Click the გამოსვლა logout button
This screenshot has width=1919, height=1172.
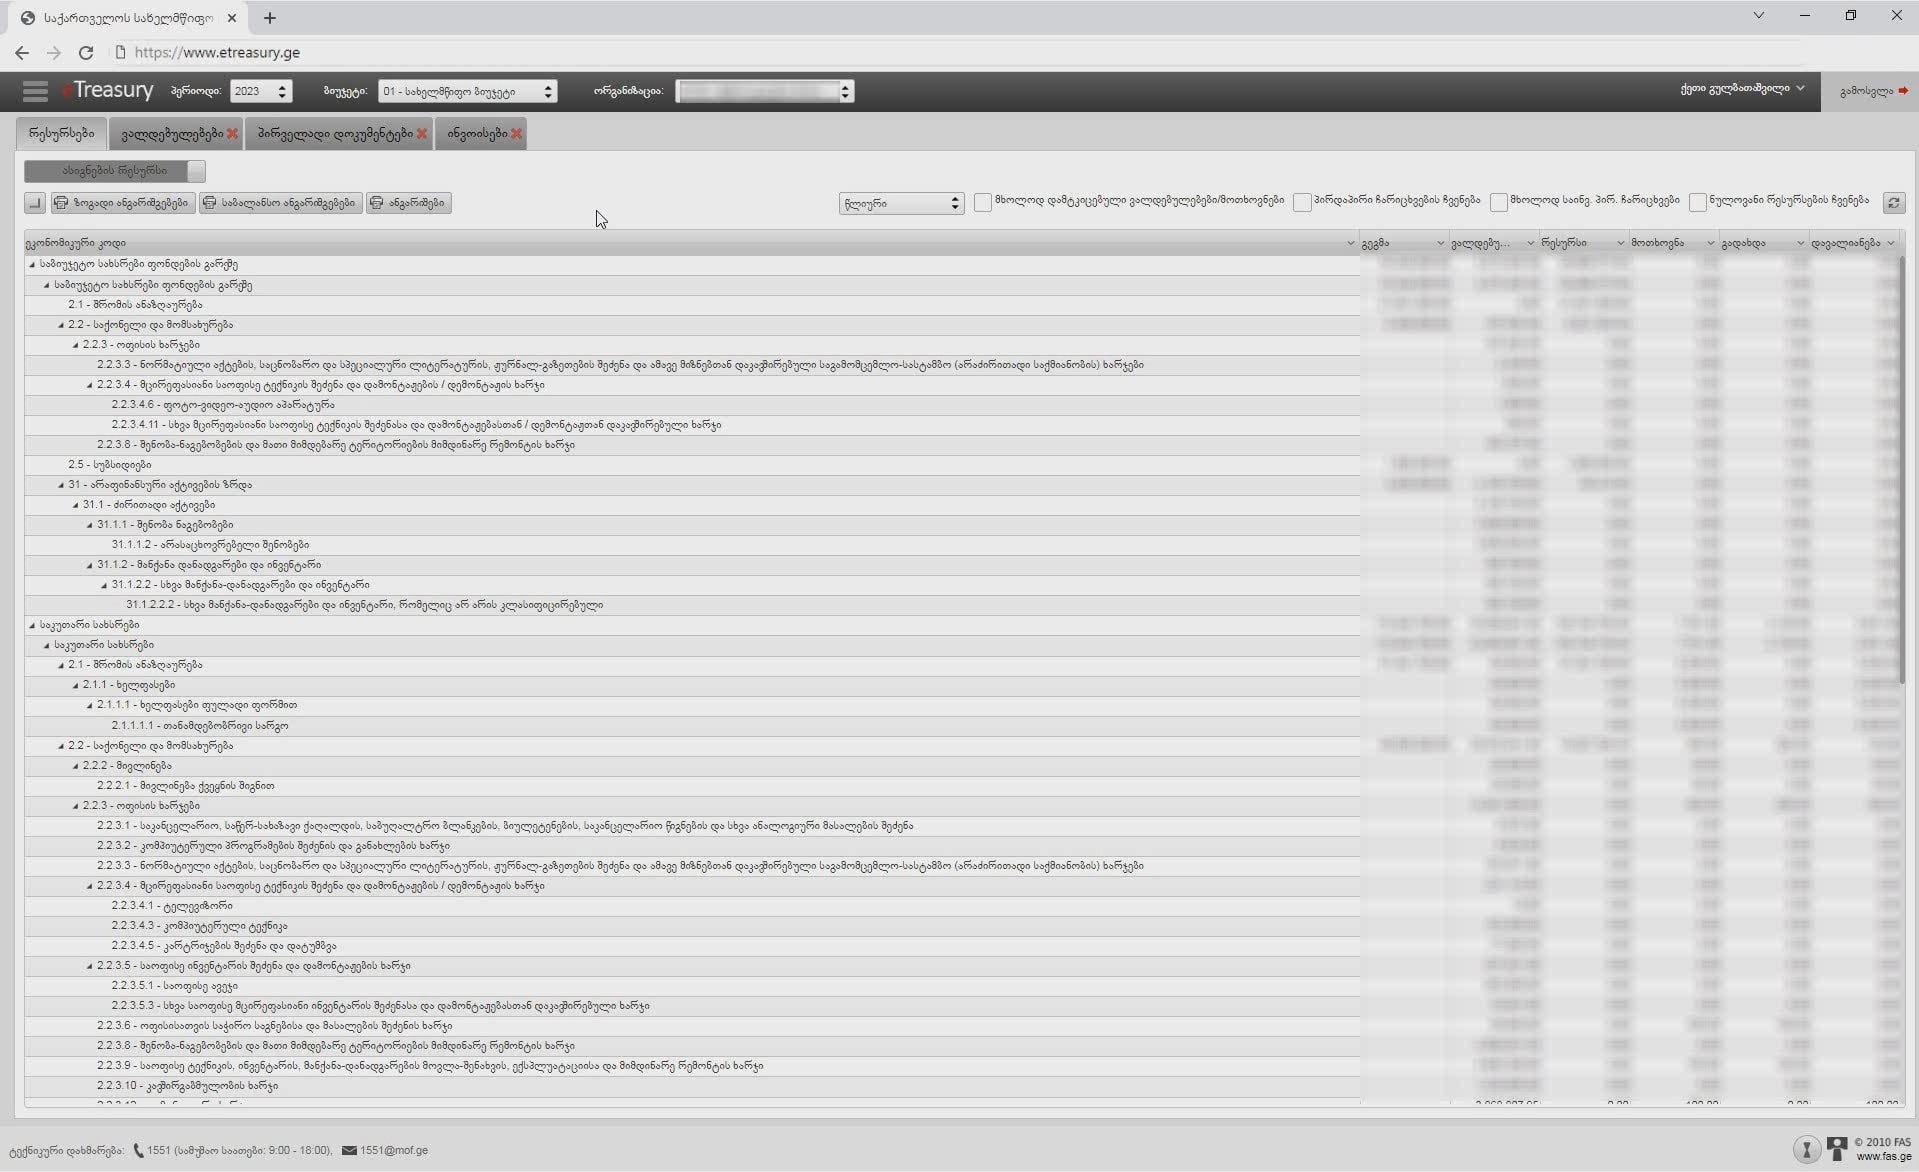click(1872, 91)
